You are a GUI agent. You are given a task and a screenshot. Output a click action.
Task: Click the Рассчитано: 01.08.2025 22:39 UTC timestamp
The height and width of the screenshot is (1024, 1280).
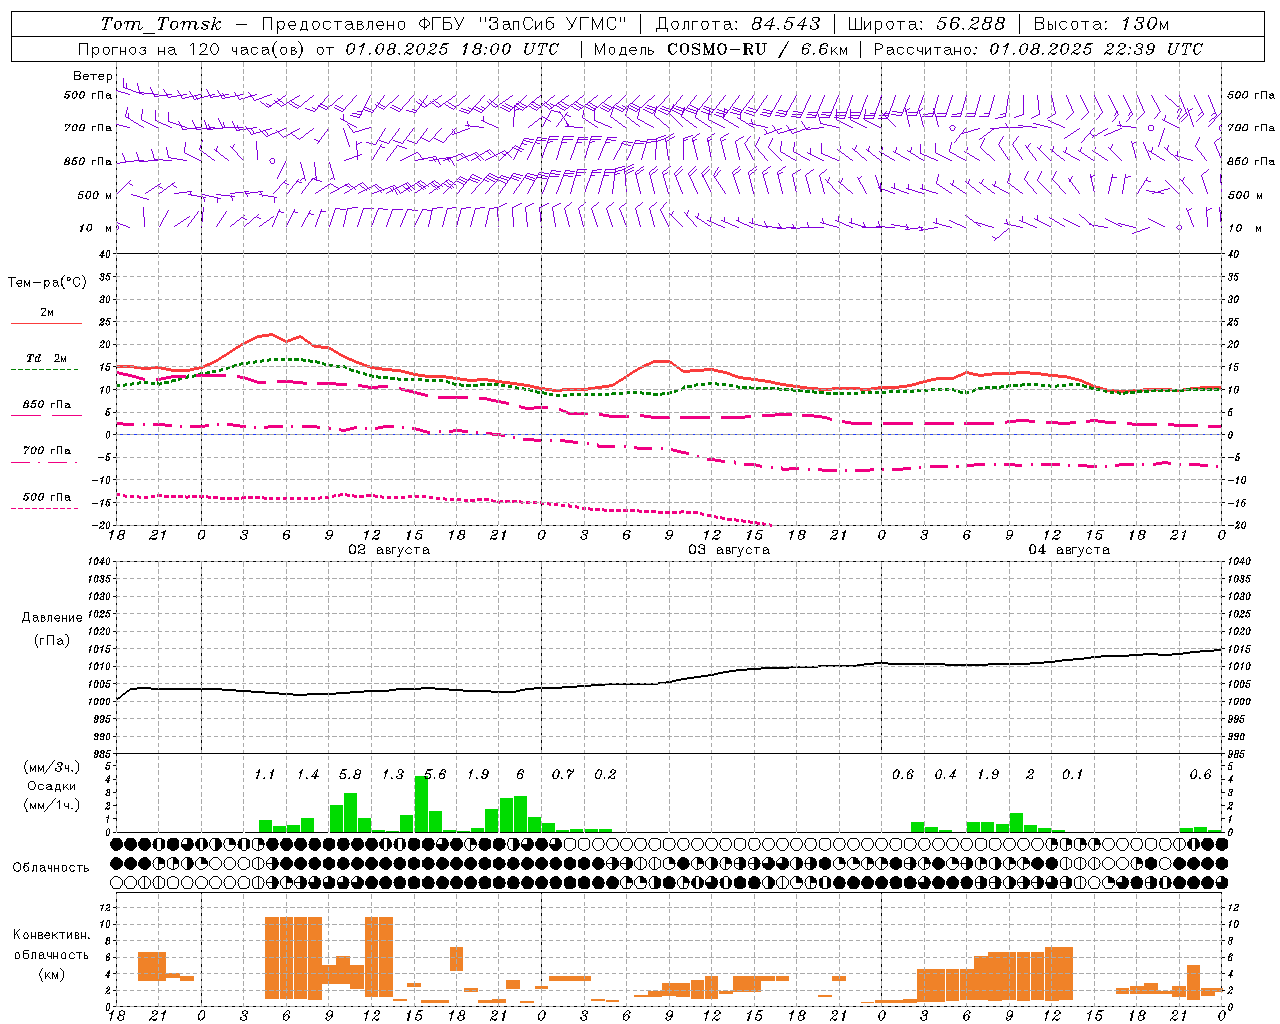(1038, 49)
